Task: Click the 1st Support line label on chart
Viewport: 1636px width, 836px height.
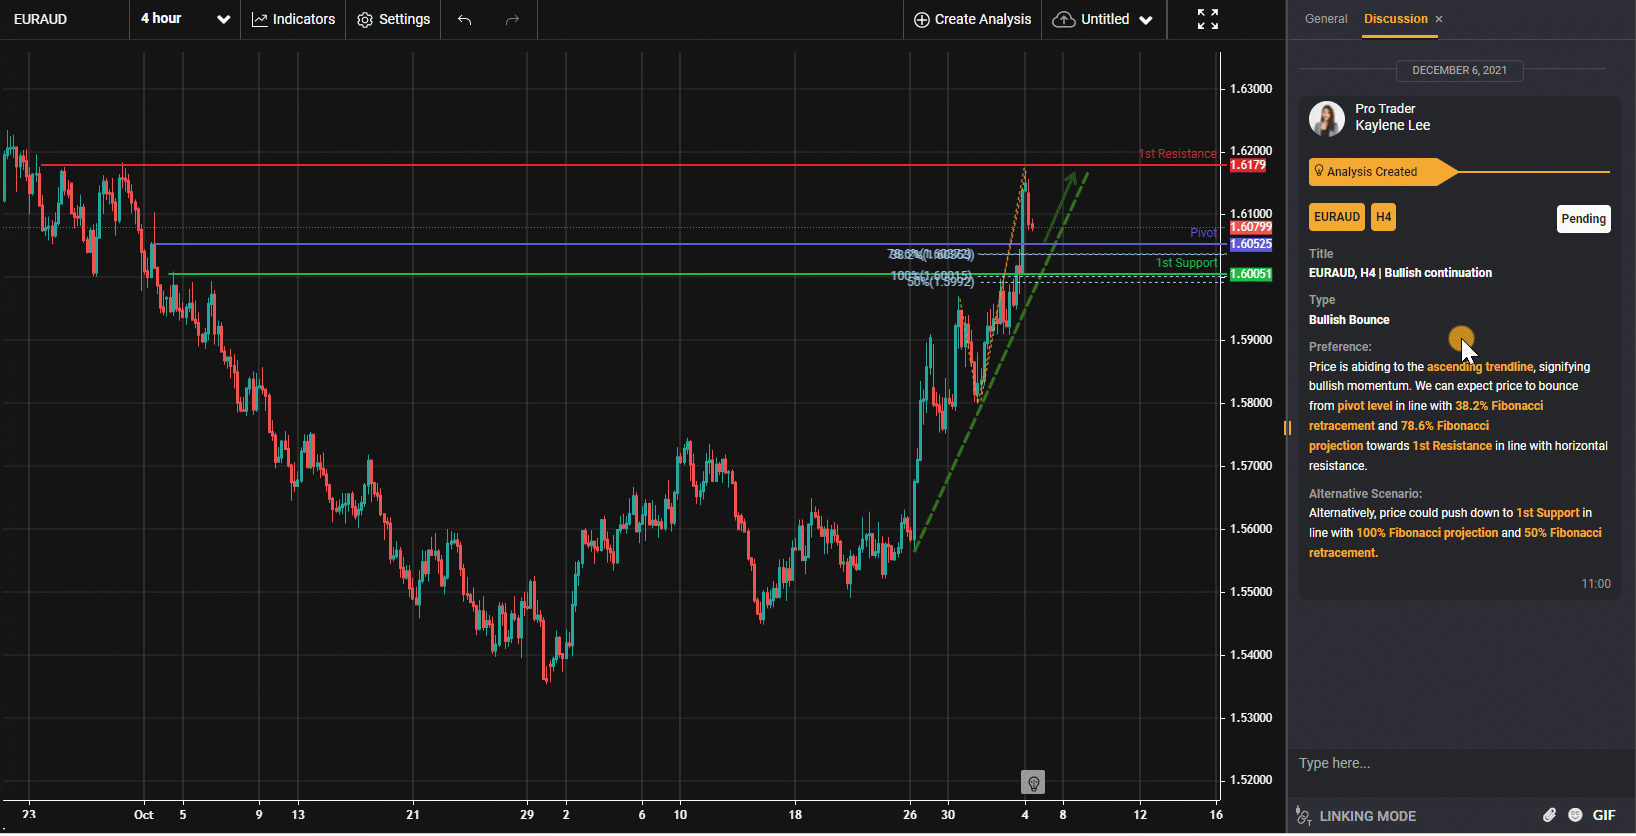Action: click(x=1187, y=263)
